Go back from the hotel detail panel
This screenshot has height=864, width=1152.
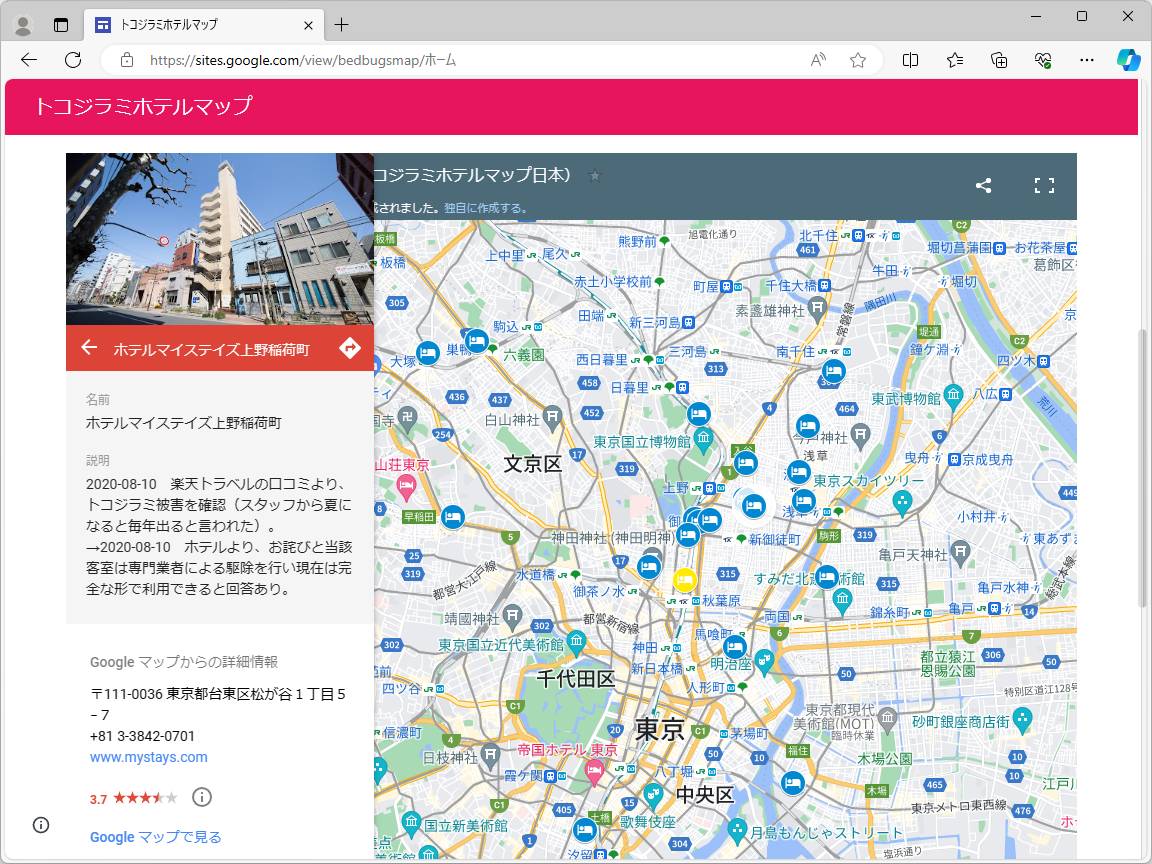88,348
